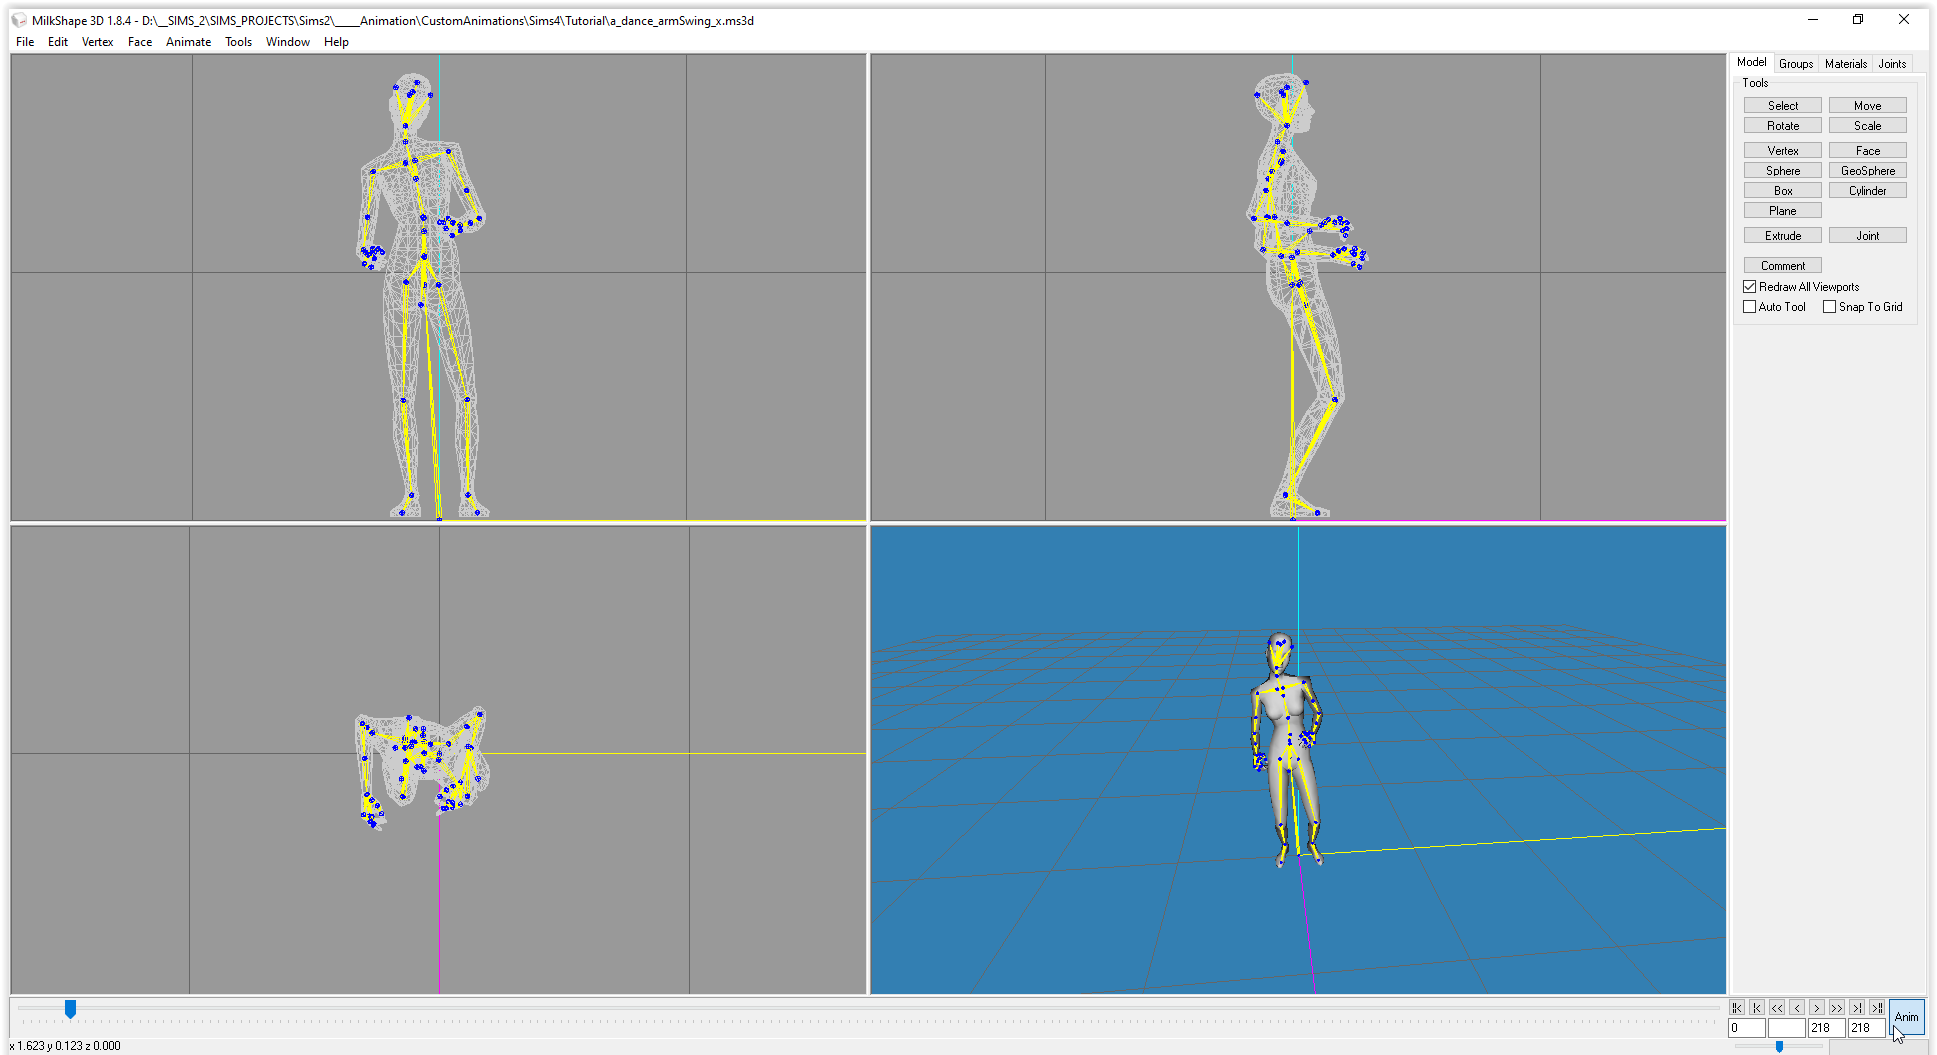Step forward one frame
1937x1055 pixels.
(x=1817, y=1008)
